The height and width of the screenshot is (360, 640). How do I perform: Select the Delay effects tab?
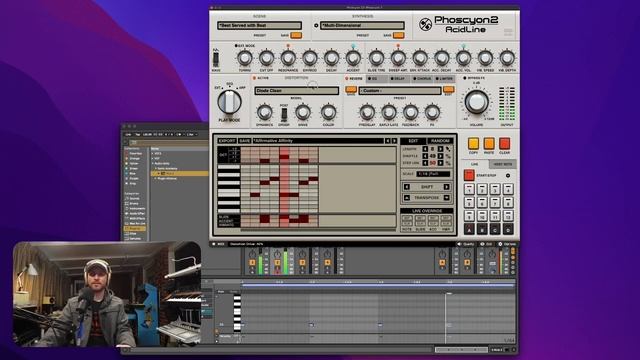(x=398, y=78)
